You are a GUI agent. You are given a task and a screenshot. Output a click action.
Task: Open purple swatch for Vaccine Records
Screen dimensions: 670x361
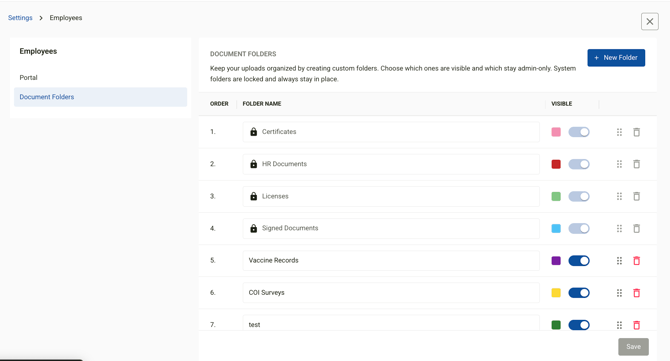(x=556, y=261)
